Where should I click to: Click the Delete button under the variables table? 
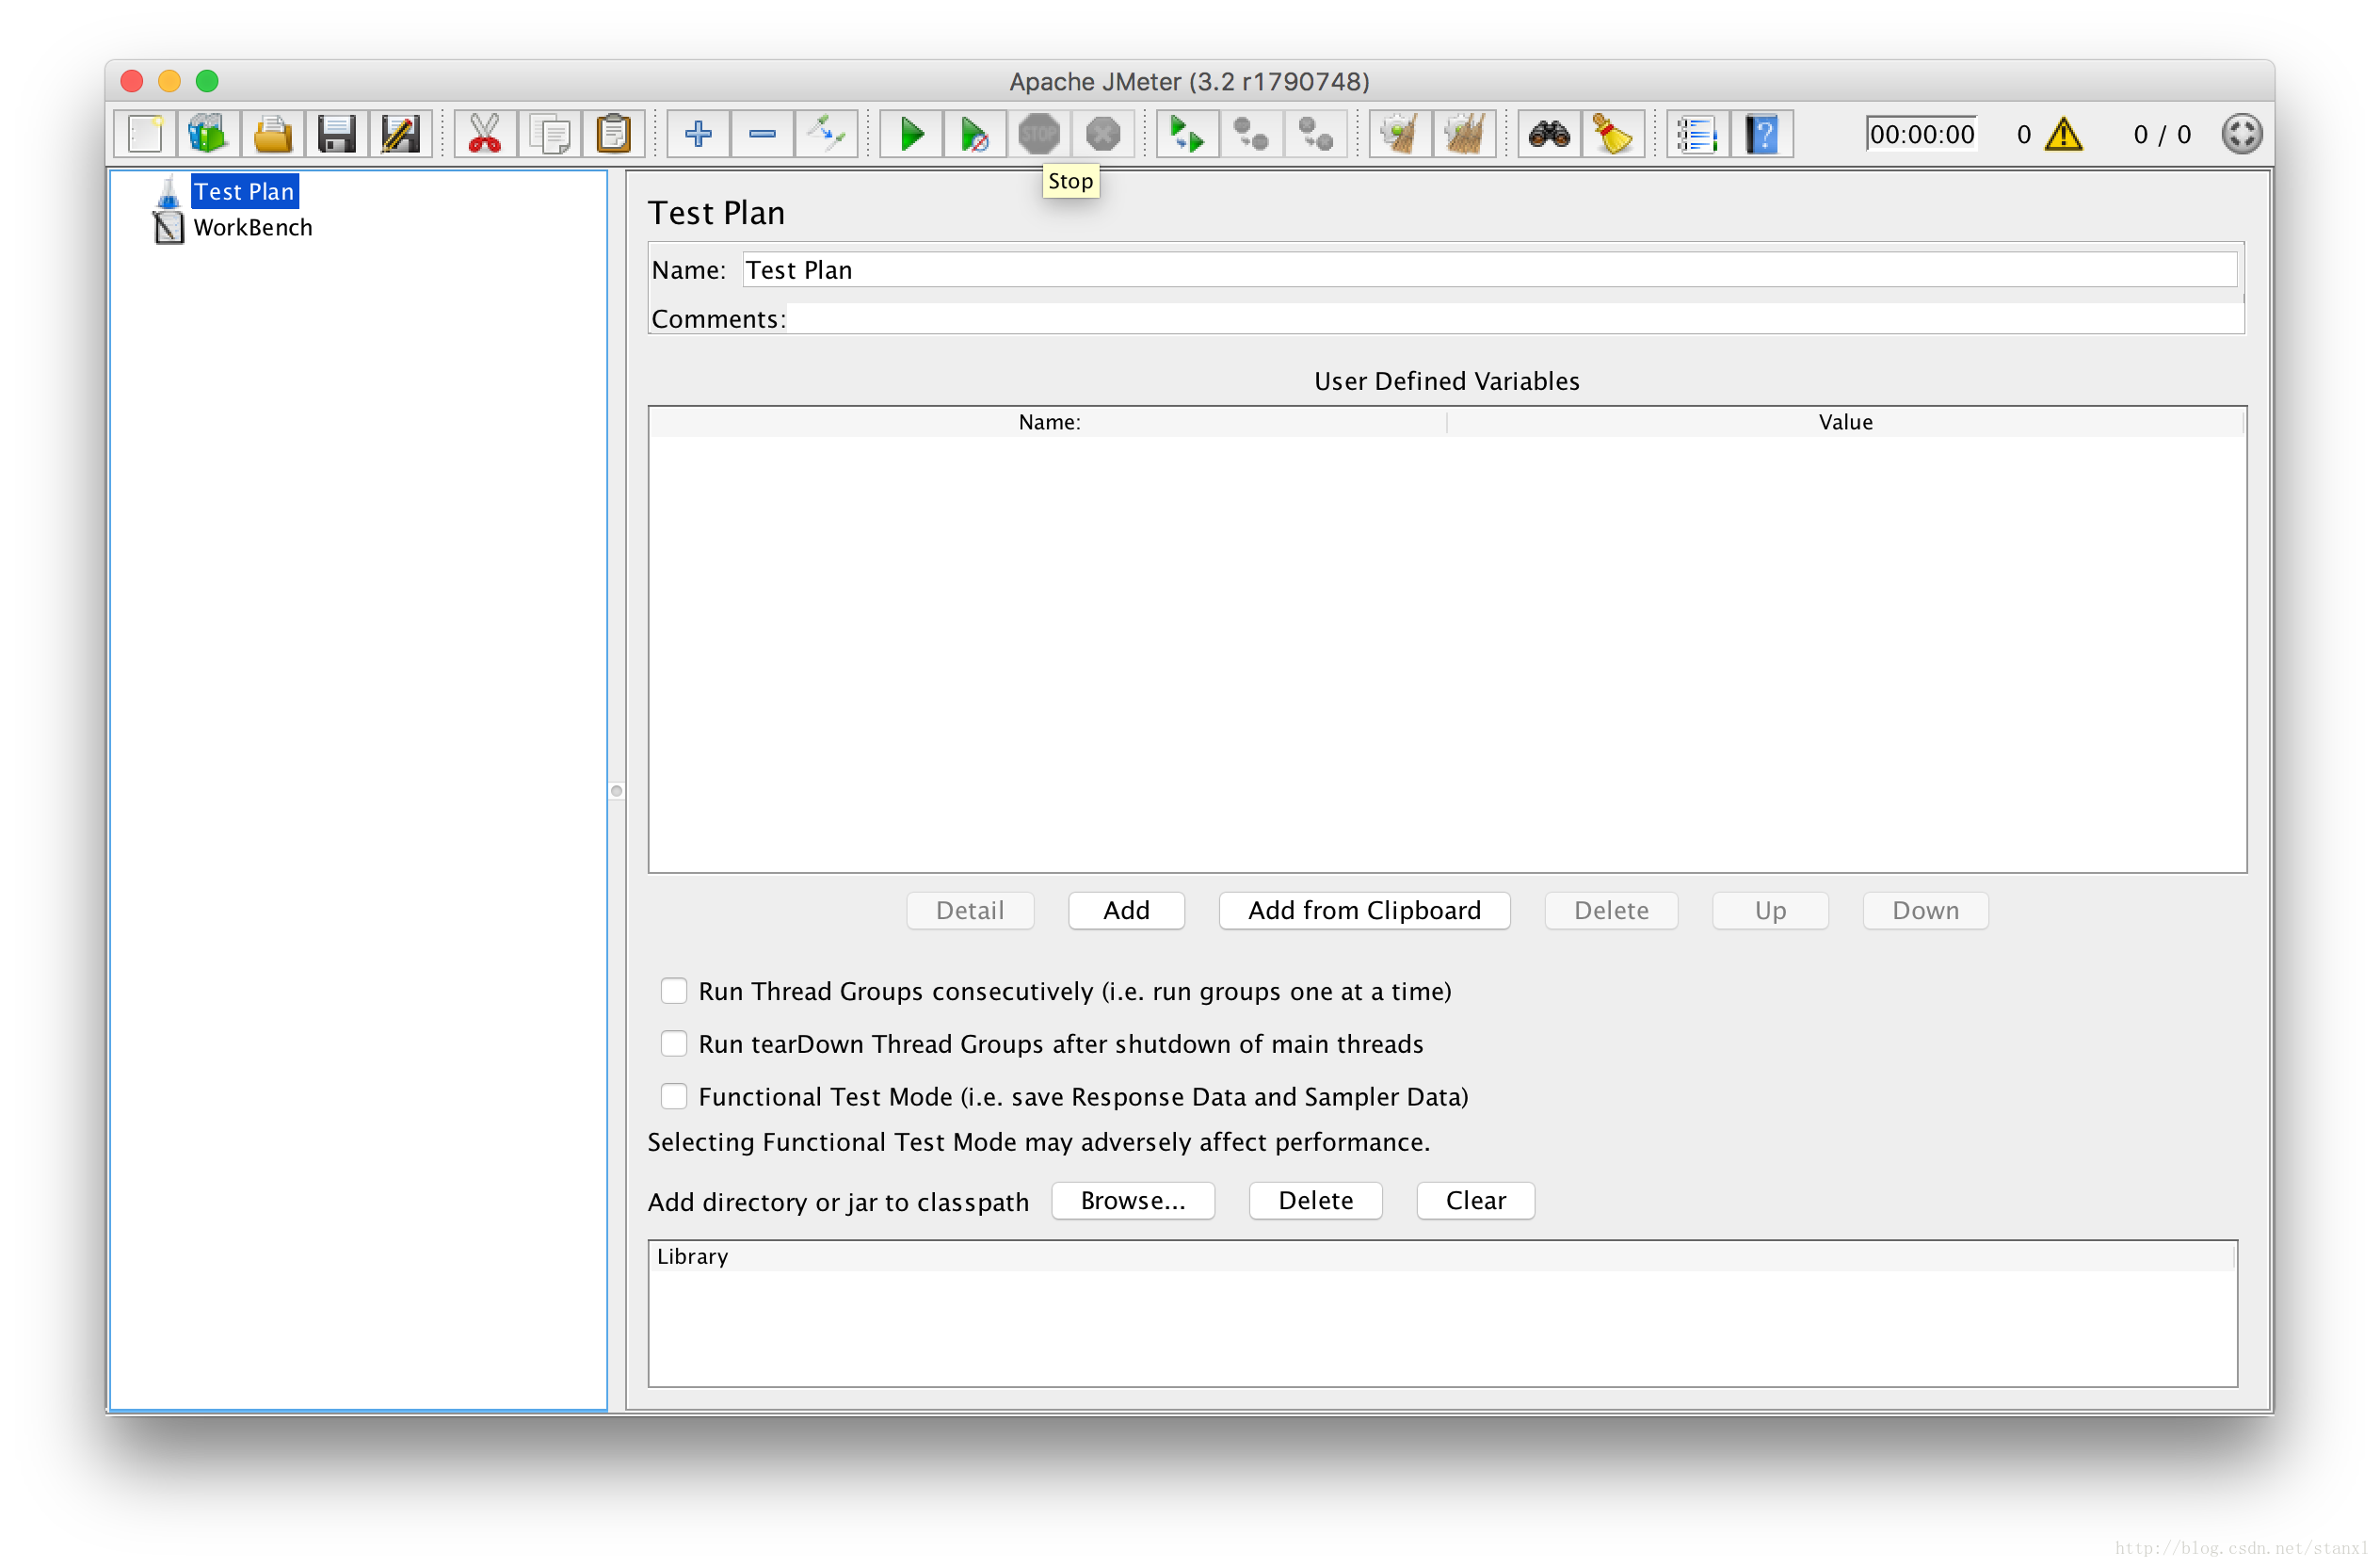click(x=1612, y=911)
